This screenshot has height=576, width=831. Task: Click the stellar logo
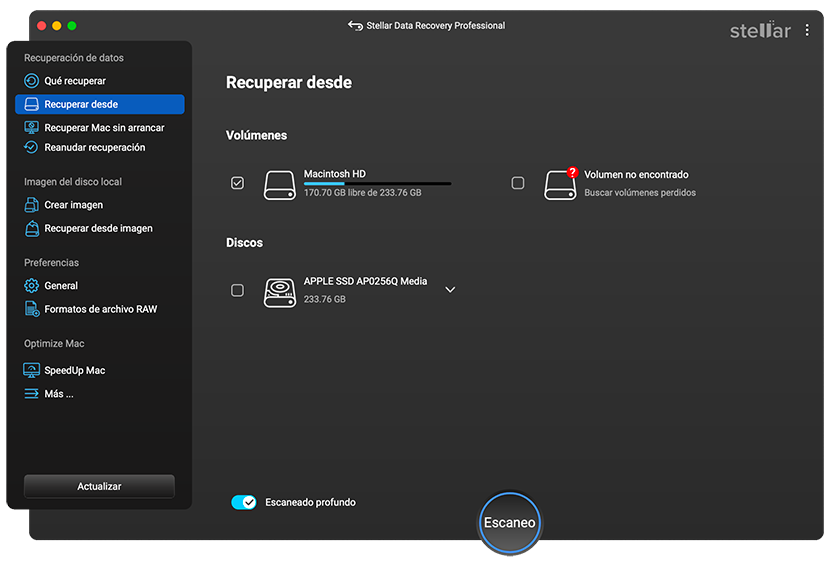[760, 30]
